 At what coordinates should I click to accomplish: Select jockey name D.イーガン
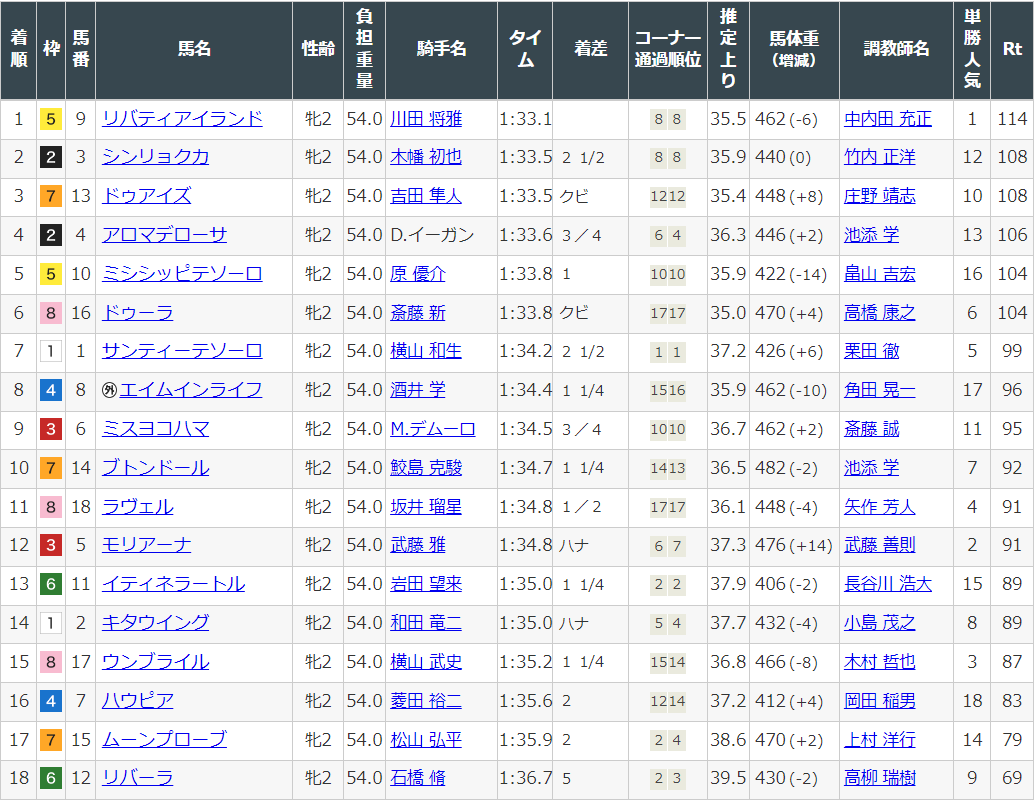[432, 235]
